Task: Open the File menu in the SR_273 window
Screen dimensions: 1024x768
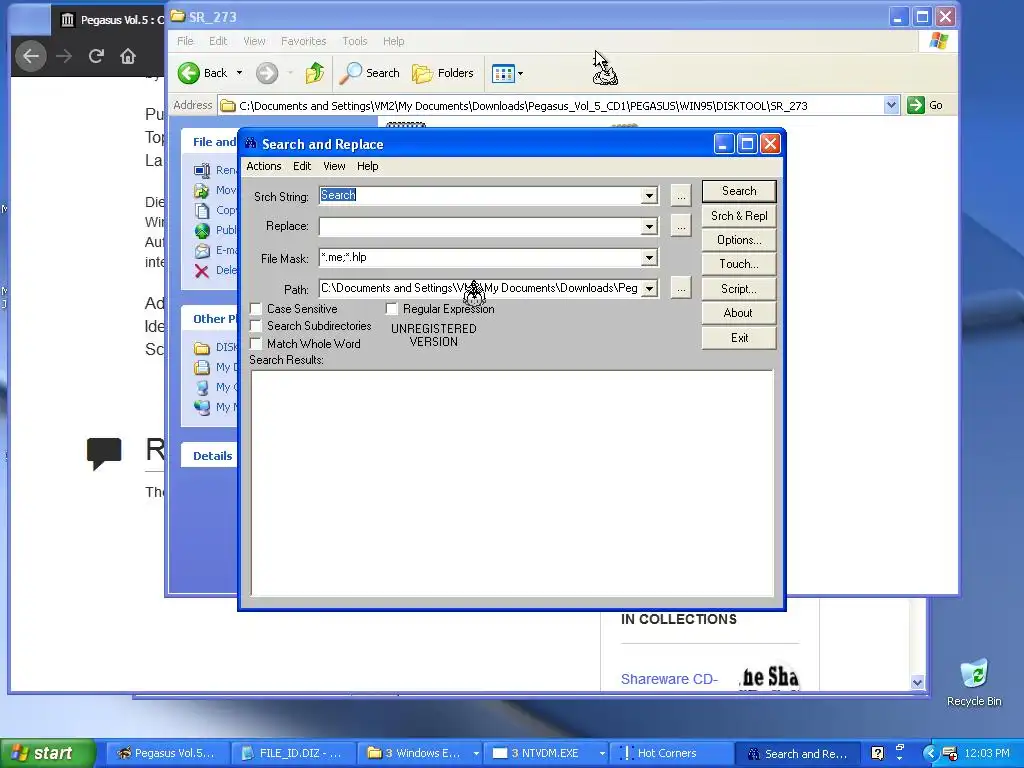Action: pos(185,41)
